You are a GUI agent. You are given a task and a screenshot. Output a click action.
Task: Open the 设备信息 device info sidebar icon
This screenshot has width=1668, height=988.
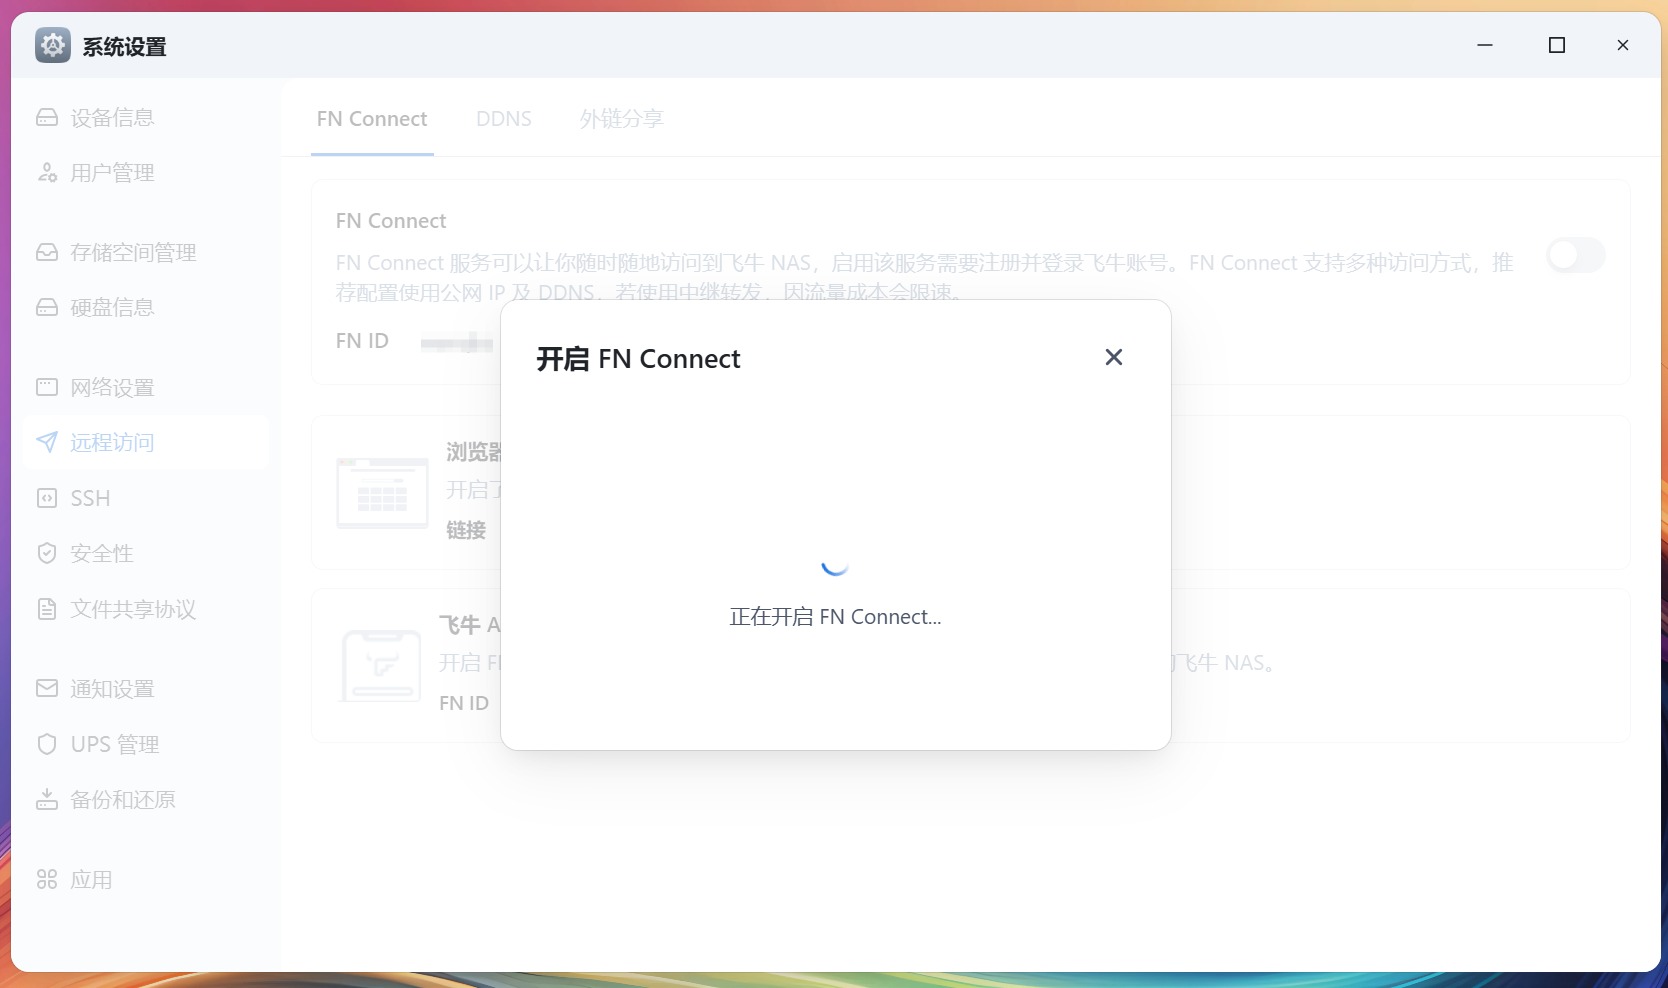tap(47, 117)
